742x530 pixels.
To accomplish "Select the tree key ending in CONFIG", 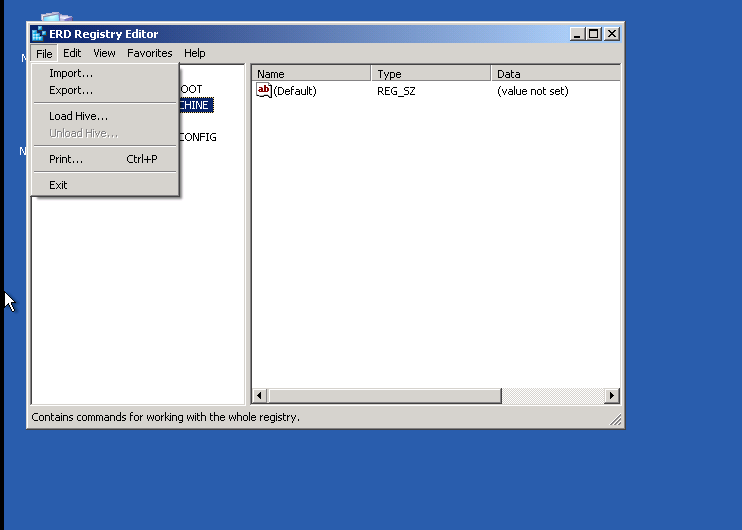I will (x=198, y=137).
